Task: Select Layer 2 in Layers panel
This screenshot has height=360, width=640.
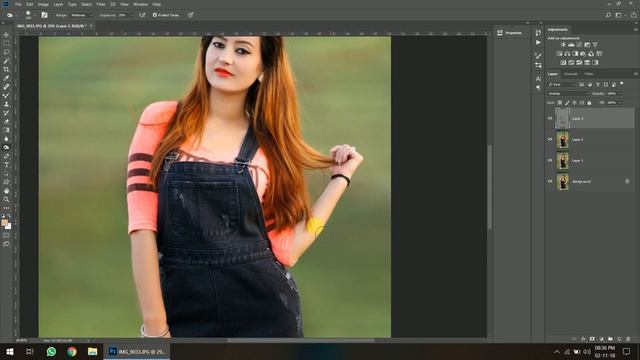Action: point(594,140)
